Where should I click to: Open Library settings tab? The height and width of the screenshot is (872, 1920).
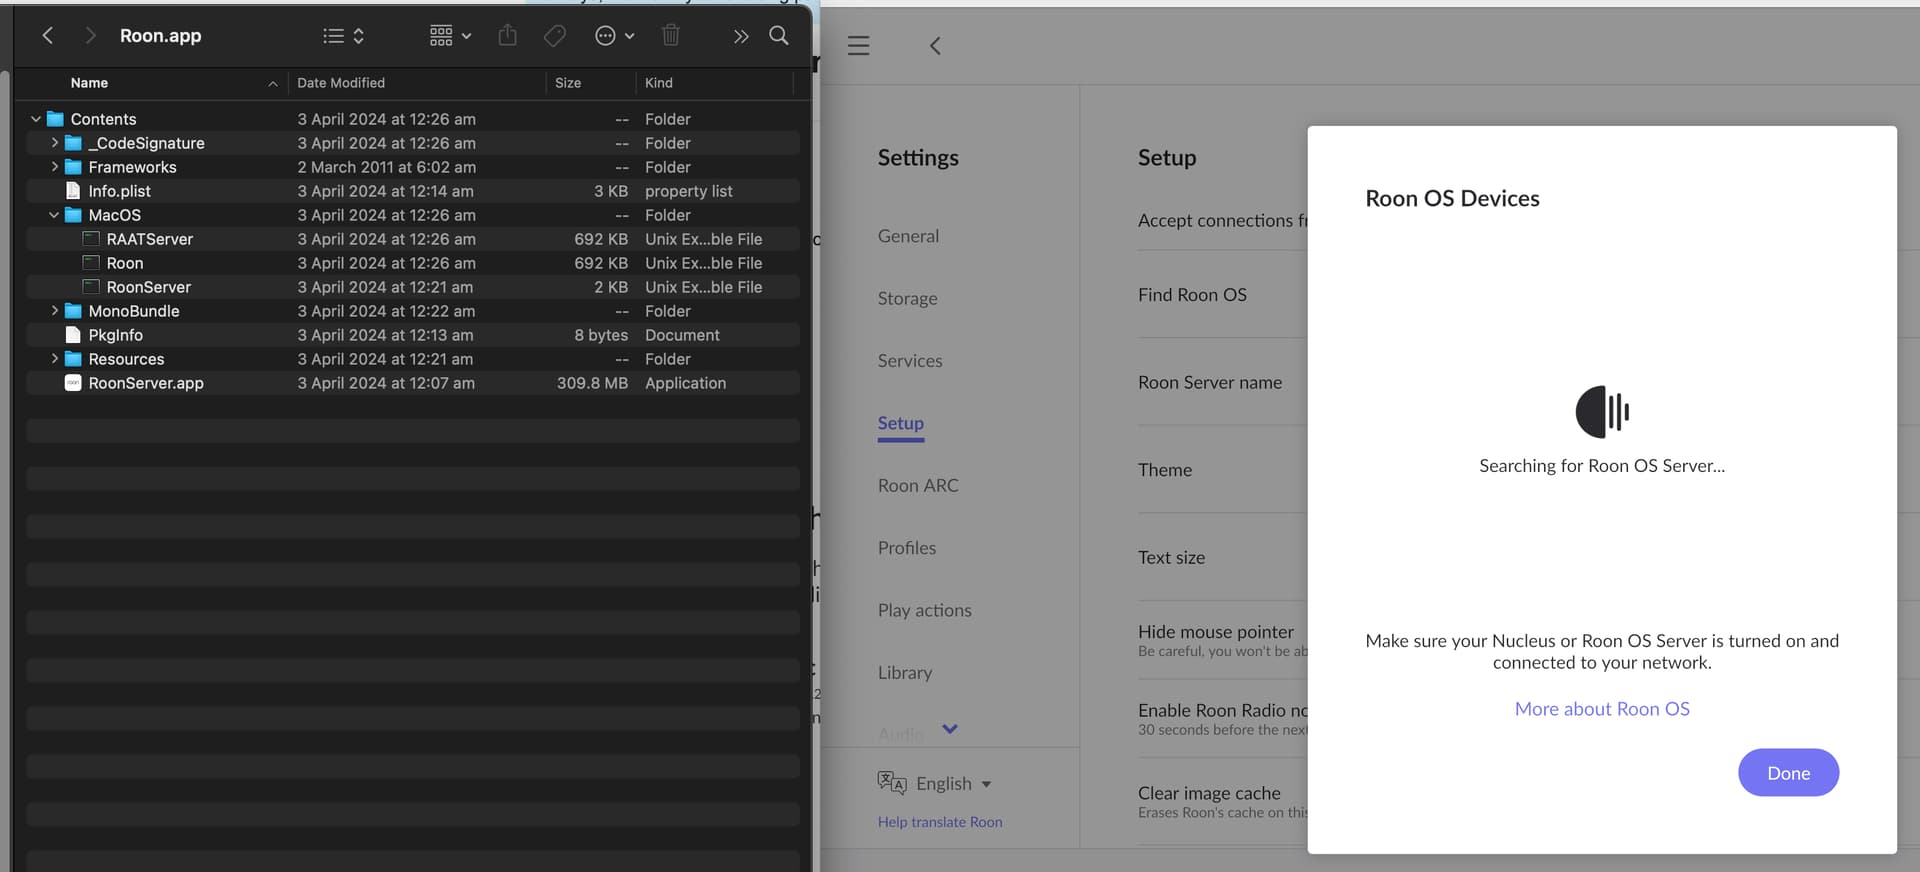click(x=905, y=673)
